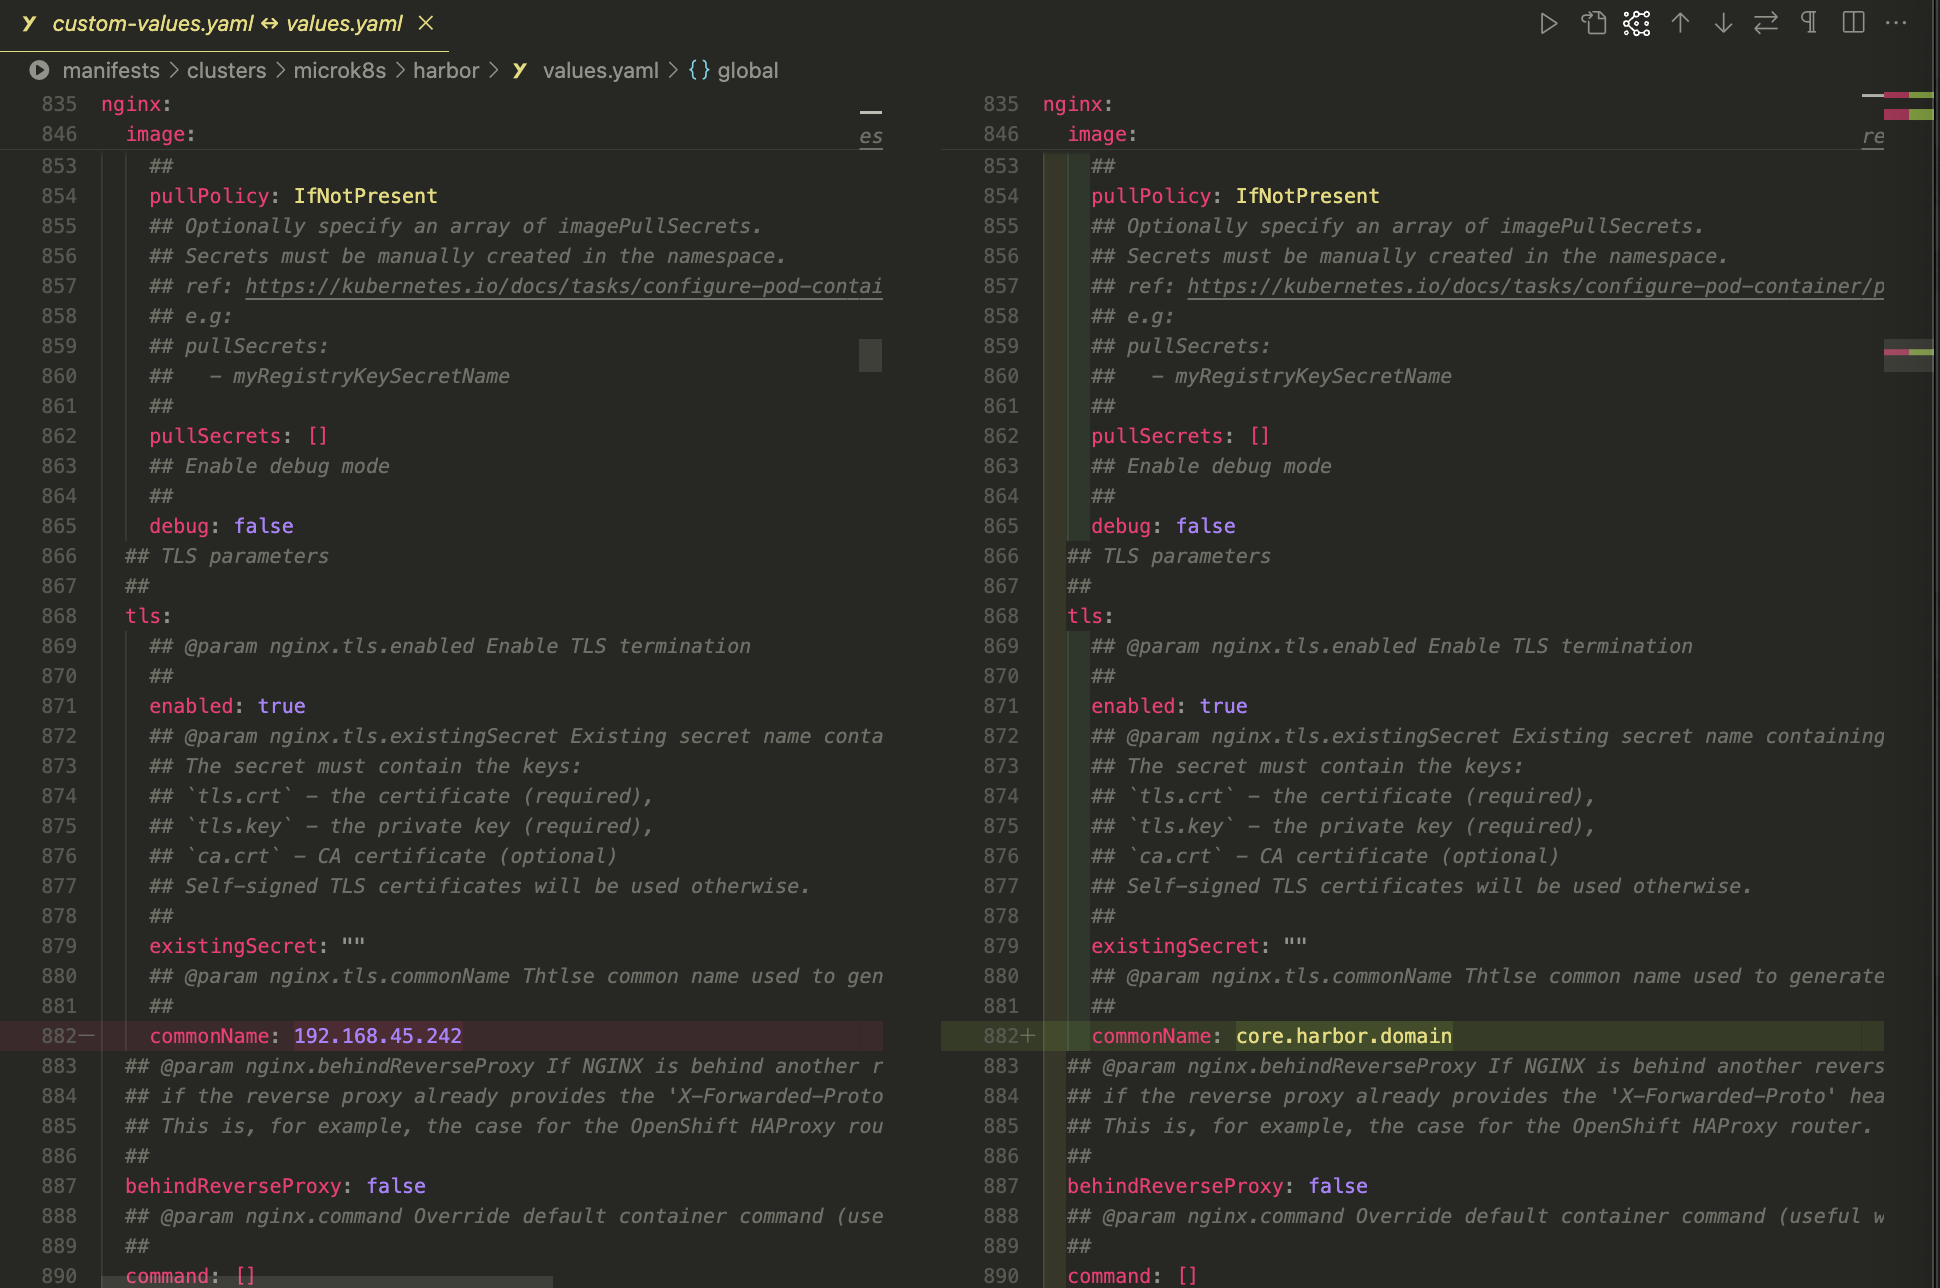Open manifests breadcrumb segment
The width and height of the screenshot is (1940, 1288).
(x=110, y=70)
